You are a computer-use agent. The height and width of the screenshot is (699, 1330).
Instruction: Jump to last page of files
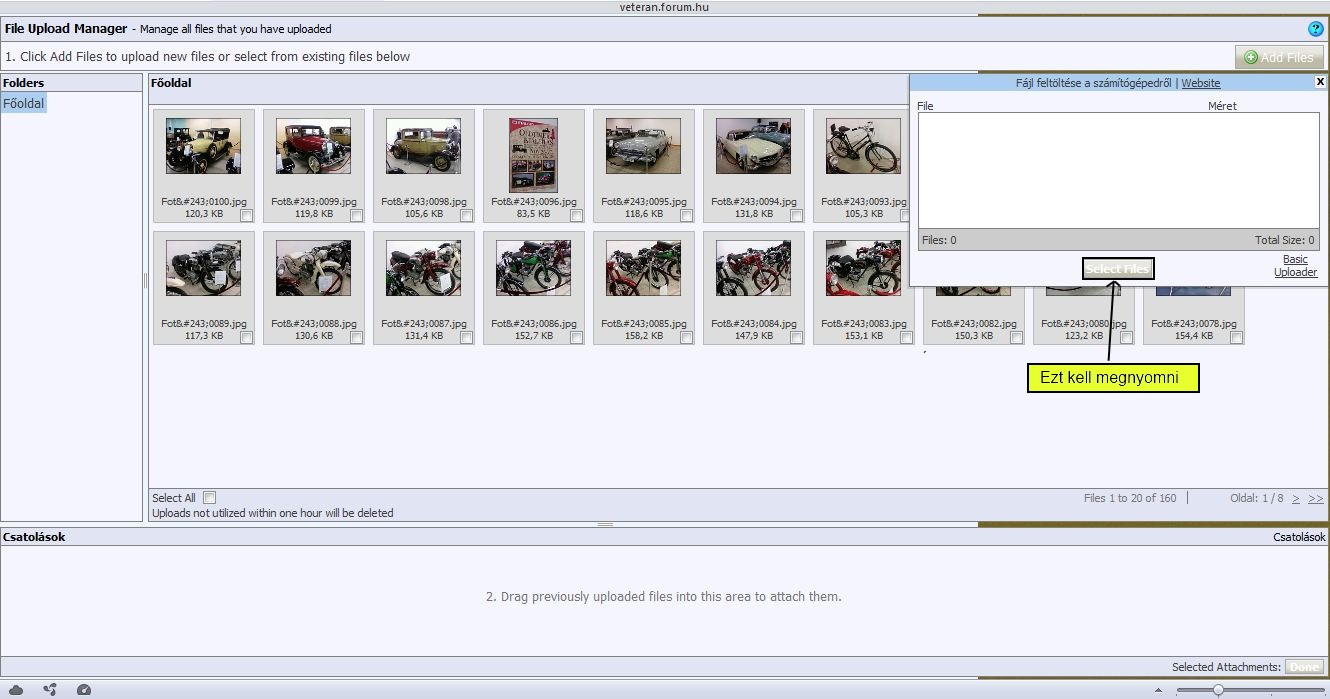pyautogui.click(x=1315, y=498)
